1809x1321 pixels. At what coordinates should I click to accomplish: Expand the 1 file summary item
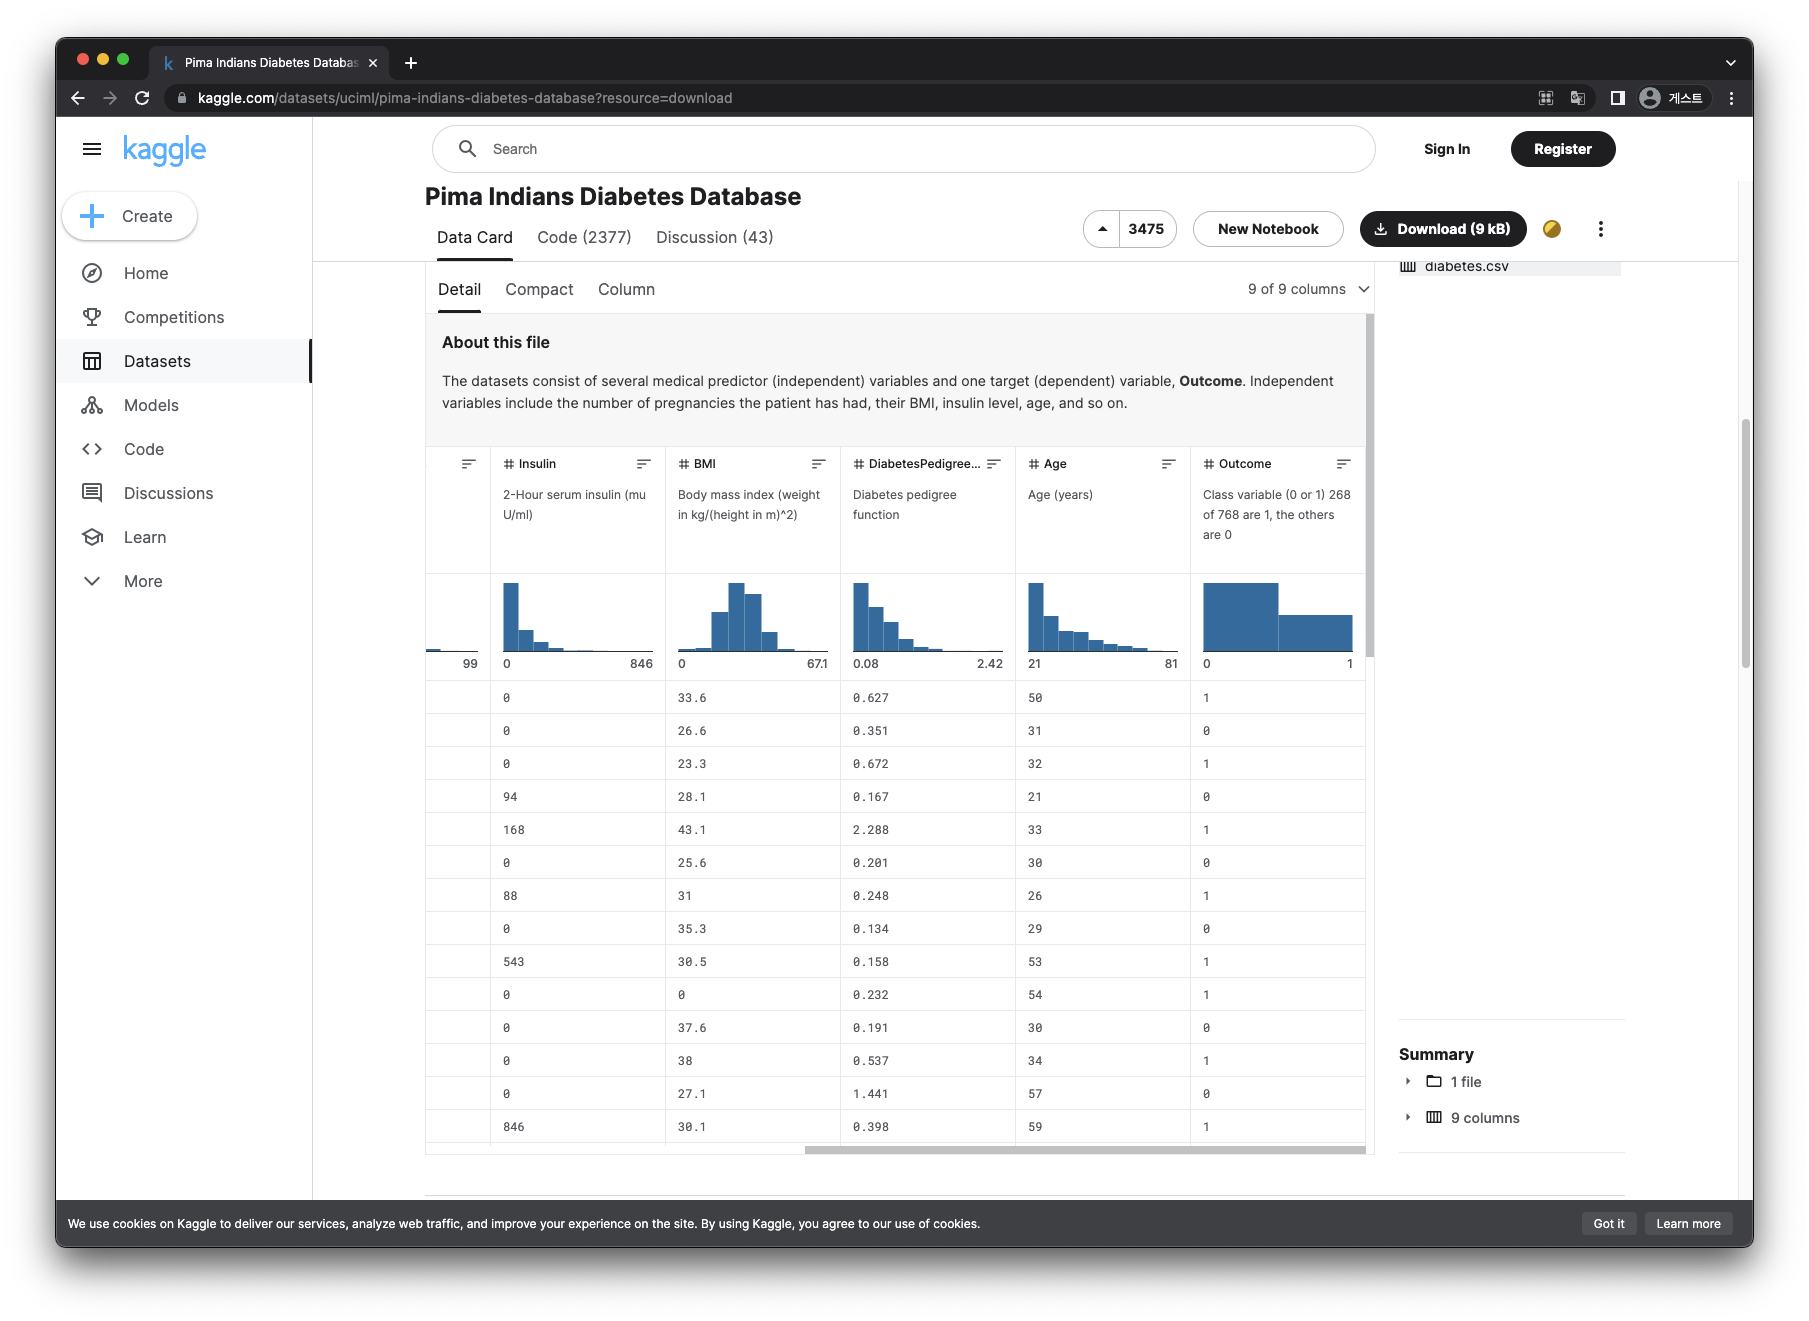[1408, 1081]
